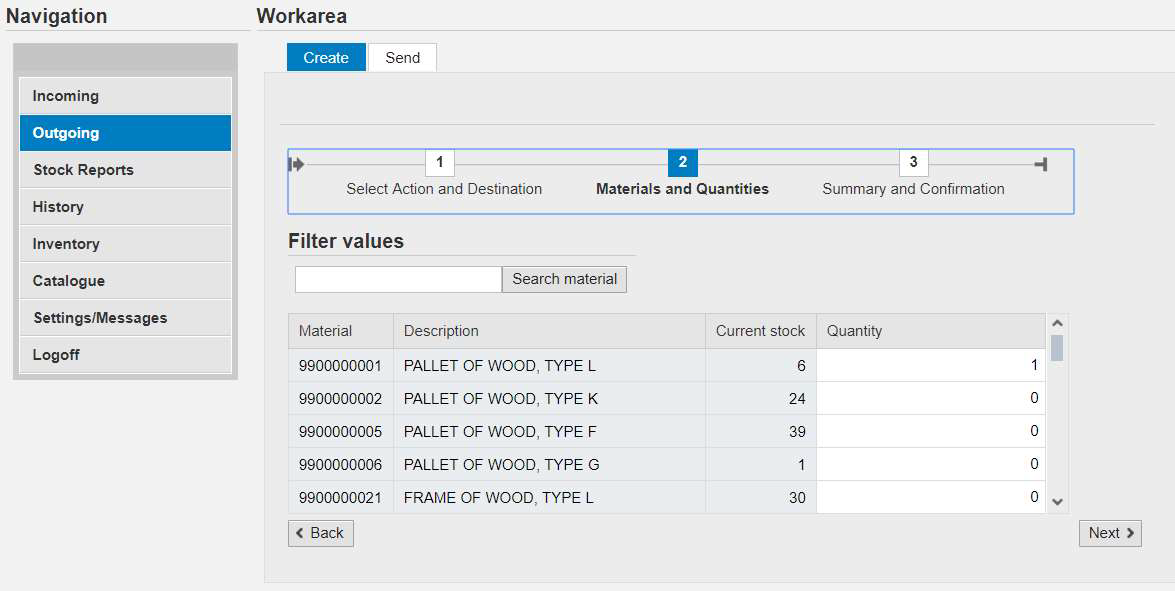Viewport: 1175px width, 591px height.
Task: Click Logoff in the navigation
Action: tap(125, 355)
